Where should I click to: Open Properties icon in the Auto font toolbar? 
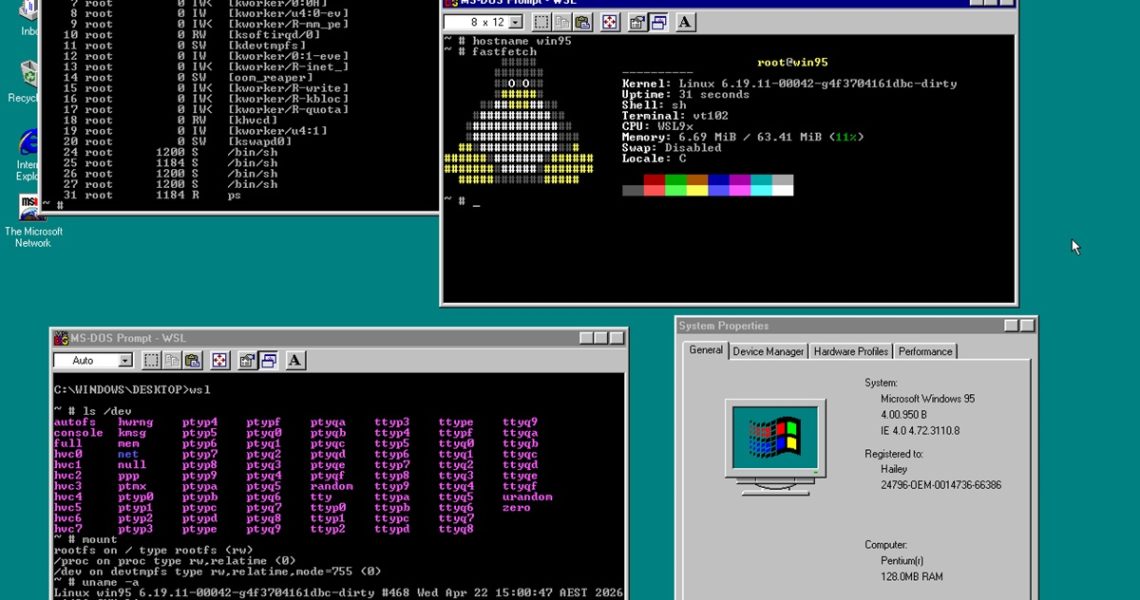pyautogui.click(x=246, y=360)
